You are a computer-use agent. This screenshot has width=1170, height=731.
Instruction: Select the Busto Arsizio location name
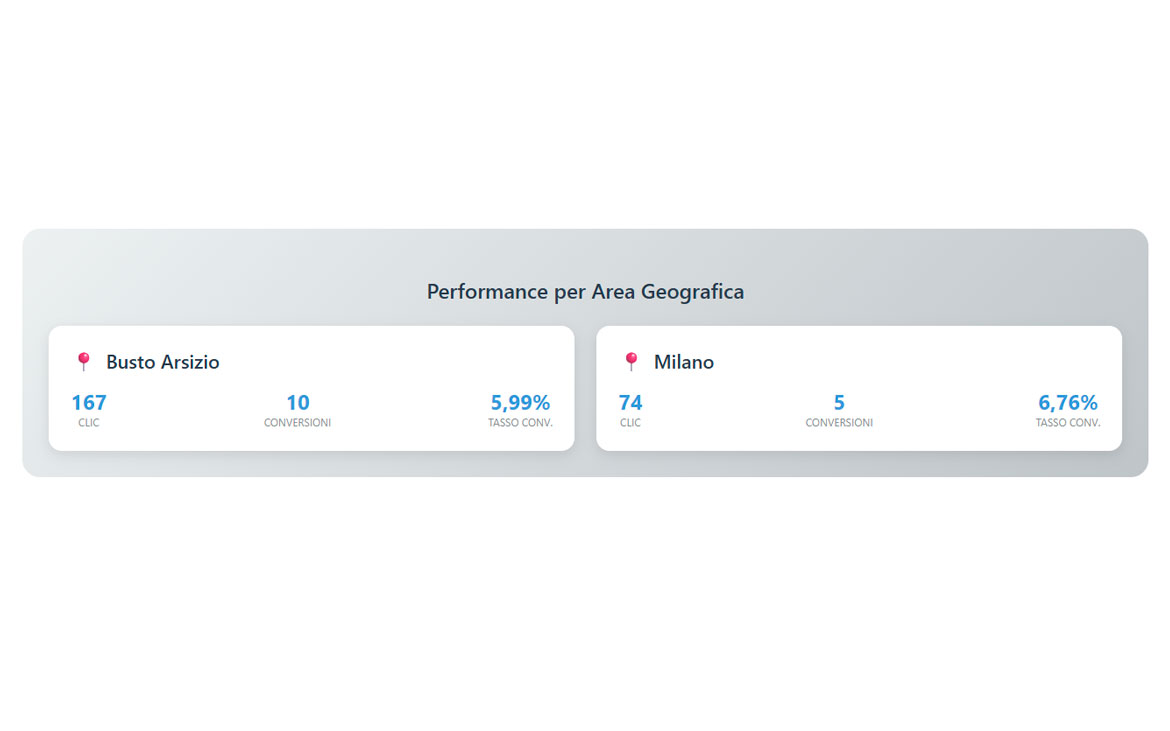163,362
